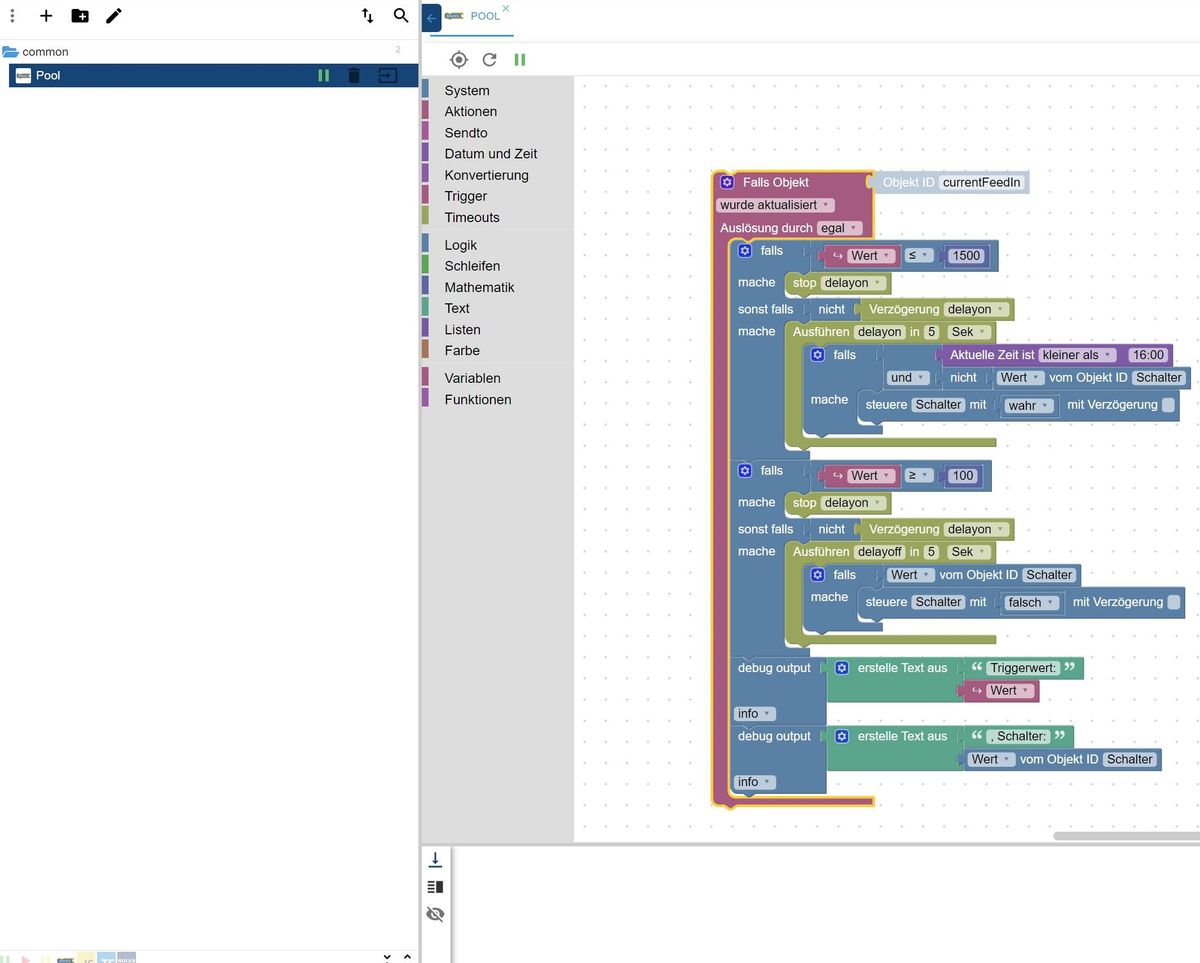Switch to the POOL script tab

(484, 17)
